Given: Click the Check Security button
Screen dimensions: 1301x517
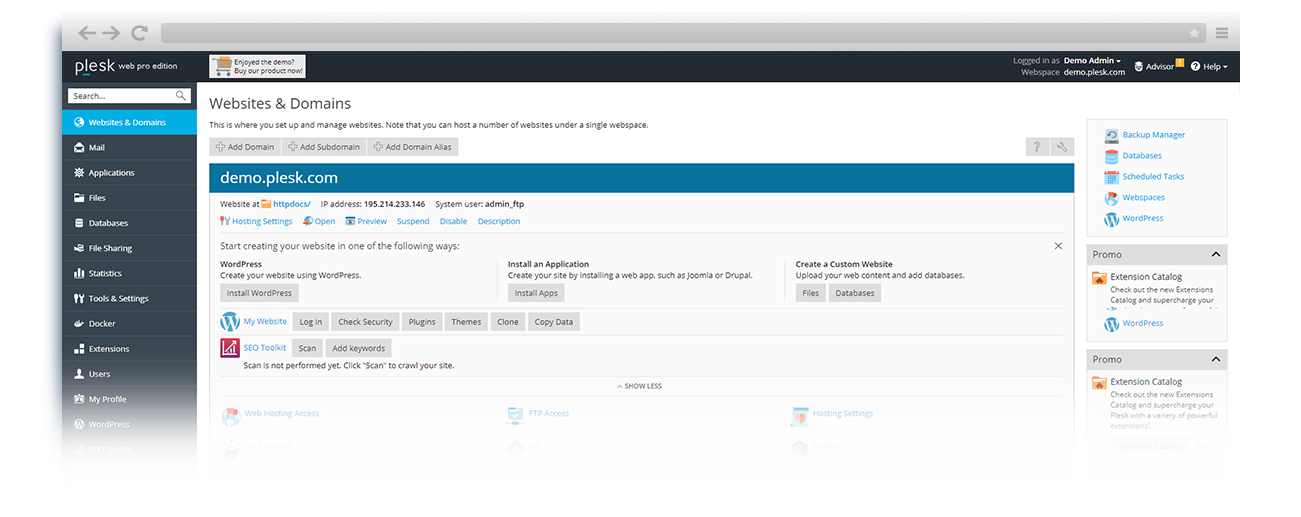Looking at the screenshot, I should pos(365,322).
